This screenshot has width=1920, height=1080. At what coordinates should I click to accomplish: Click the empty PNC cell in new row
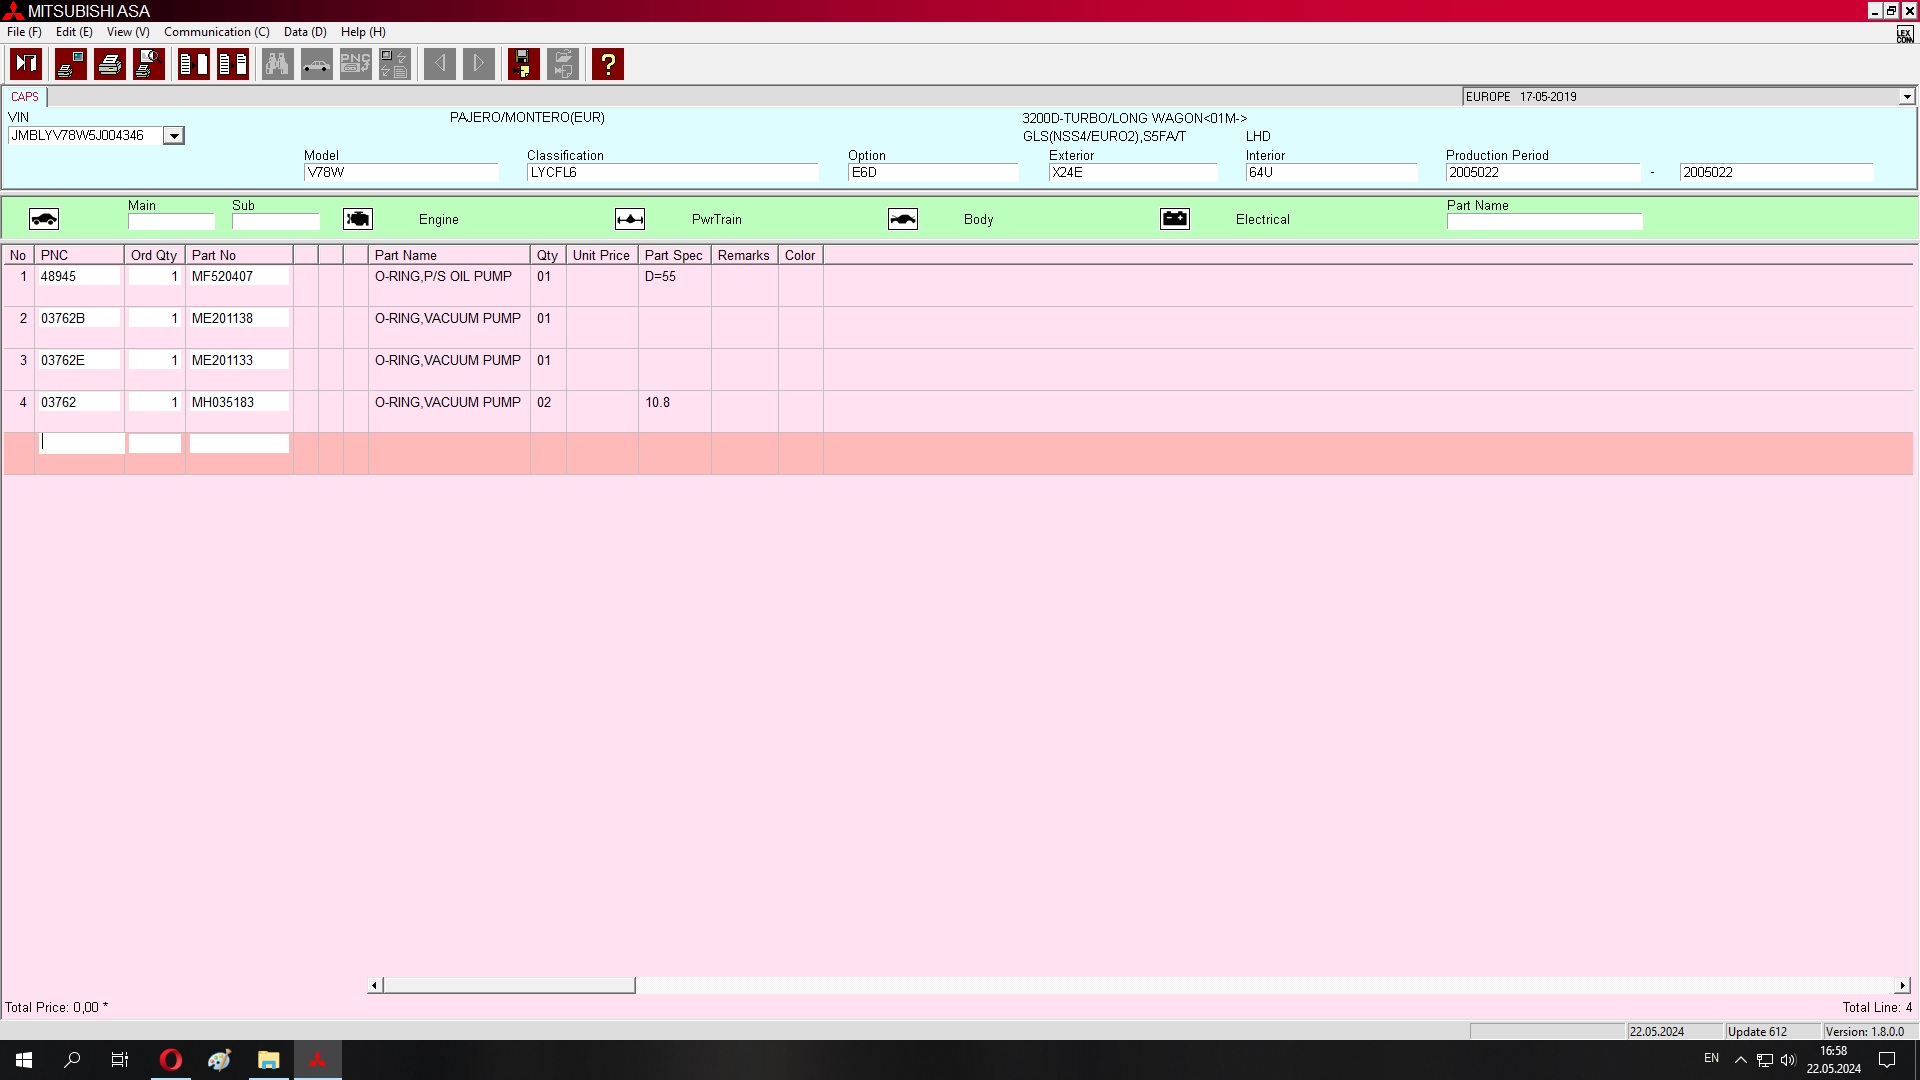pyautogui.click(x=81, y=443)
